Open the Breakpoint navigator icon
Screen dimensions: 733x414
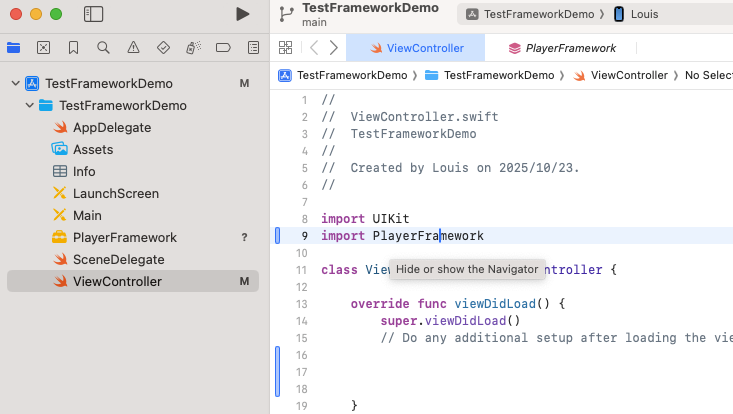[223, 48]
